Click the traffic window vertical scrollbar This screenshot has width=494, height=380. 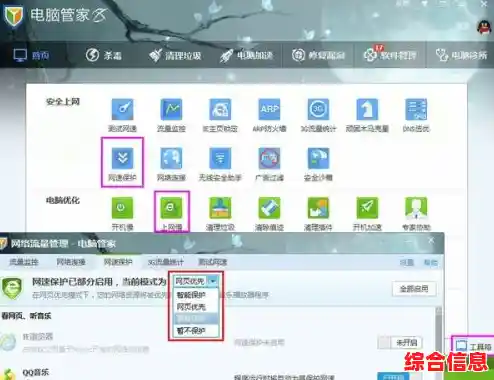point(439,343)
